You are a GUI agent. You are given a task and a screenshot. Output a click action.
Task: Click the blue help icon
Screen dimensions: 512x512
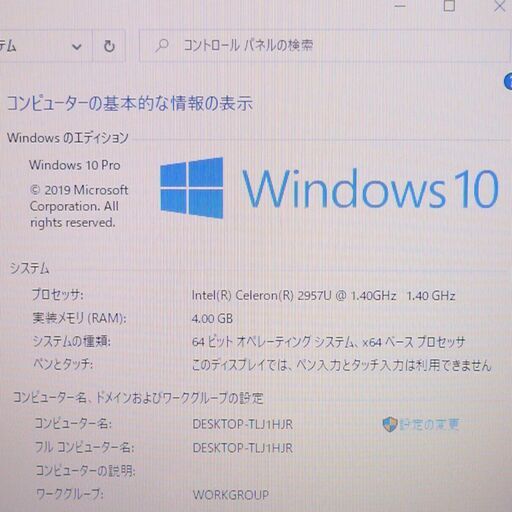pyautogui.click(x=508, y=82)
